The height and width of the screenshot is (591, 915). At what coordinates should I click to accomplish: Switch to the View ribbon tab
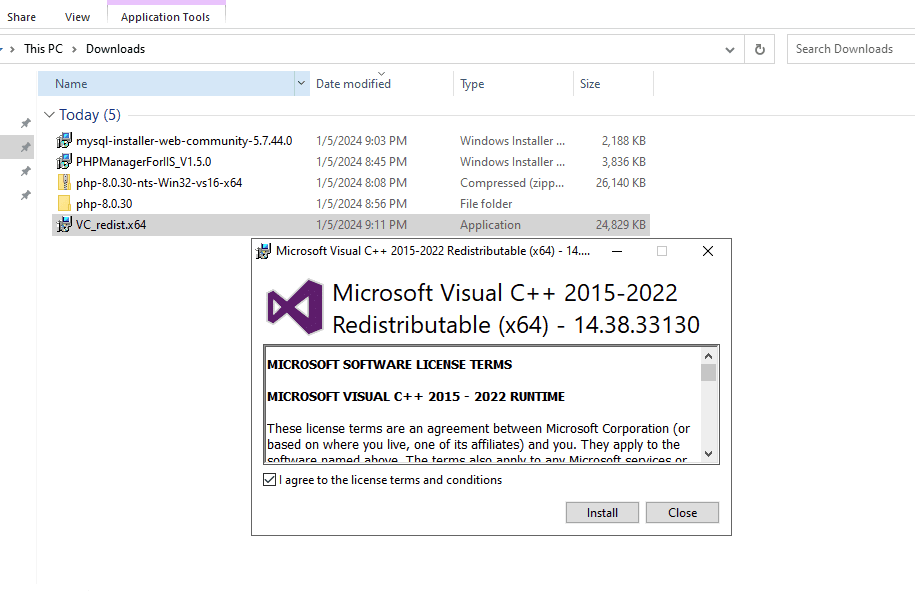pyautogui.click(x=77, y=17)
